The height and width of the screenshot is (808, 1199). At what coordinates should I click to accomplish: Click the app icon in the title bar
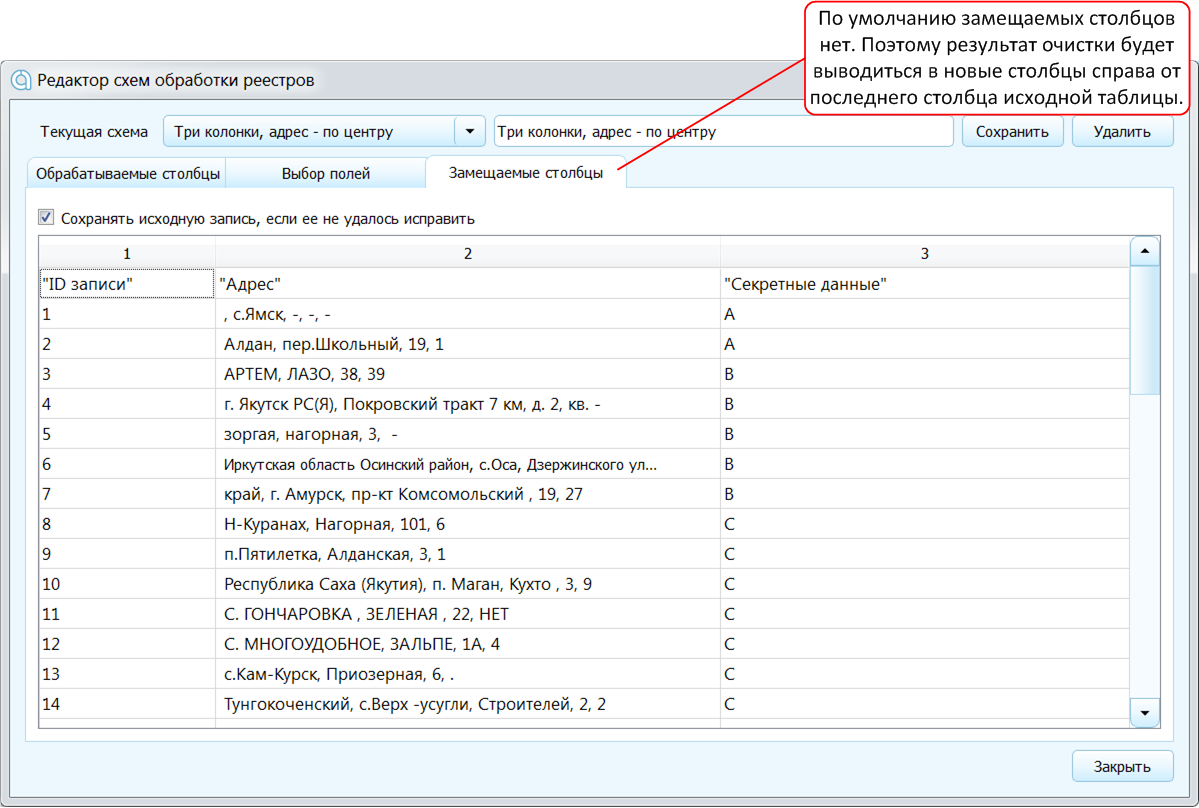coord(21,80)
